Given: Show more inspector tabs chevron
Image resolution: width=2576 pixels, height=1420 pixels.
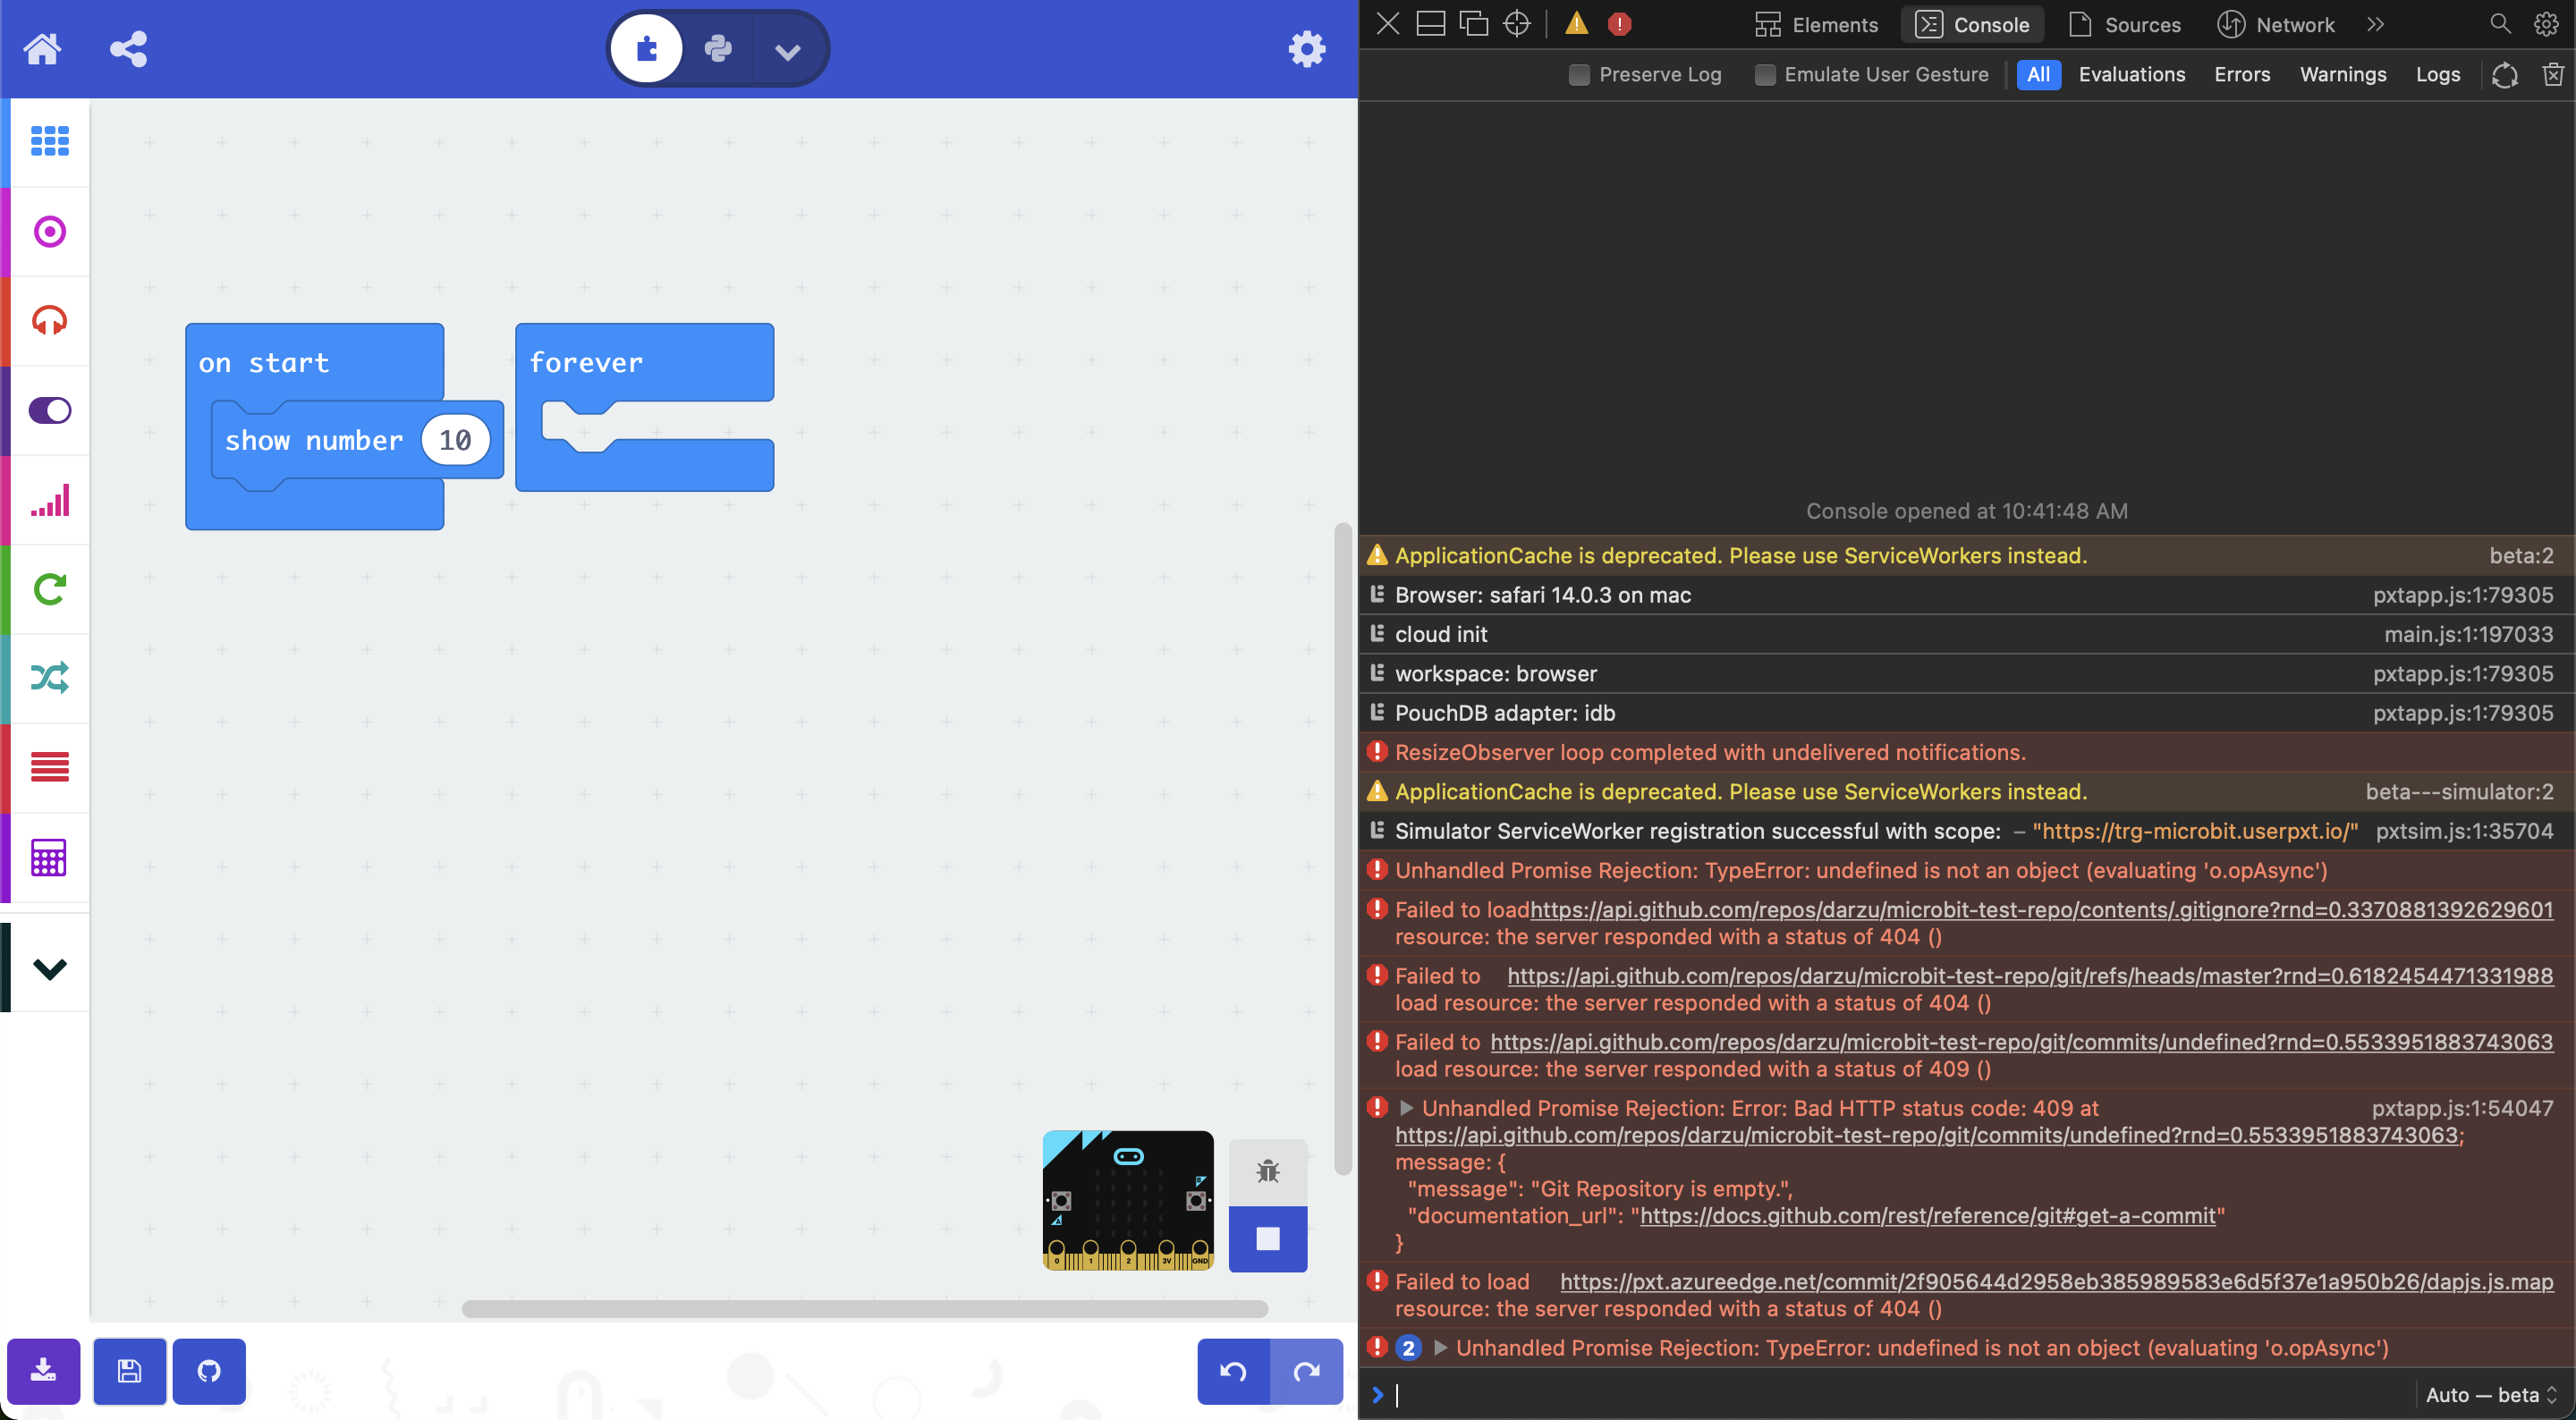Looking at the screenshot, I should coord(2376,24).
